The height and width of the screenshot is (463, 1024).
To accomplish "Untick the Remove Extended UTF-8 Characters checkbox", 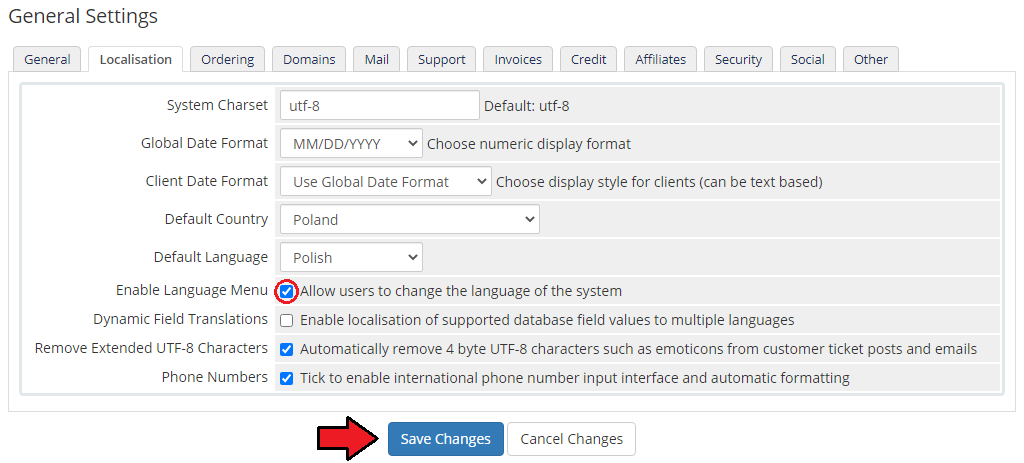I will click(286, 349).
